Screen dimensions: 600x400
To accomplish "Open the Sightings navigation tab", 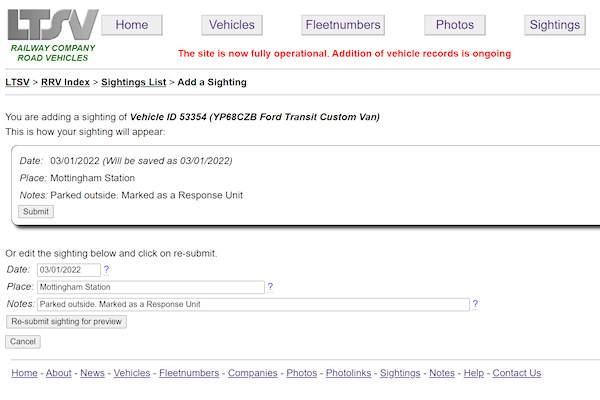I will point(555,25).
